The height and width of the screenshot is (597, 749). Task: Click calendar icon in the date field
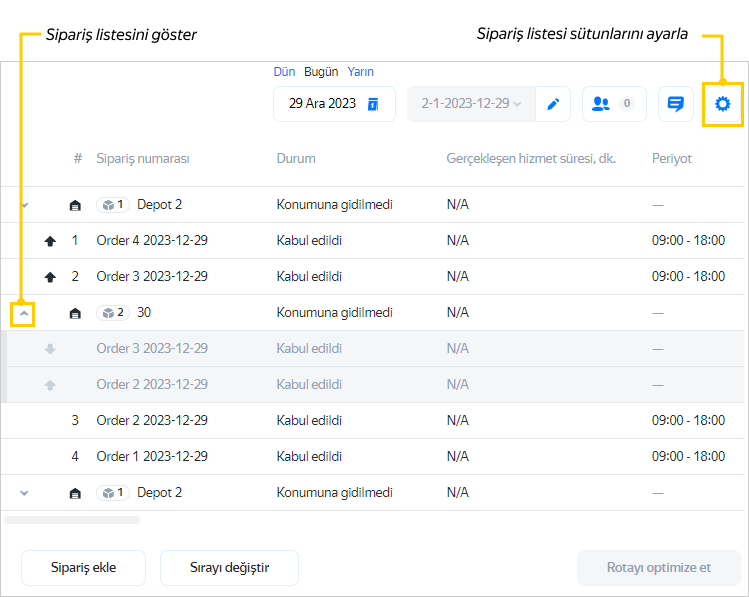tap(373, 104)
